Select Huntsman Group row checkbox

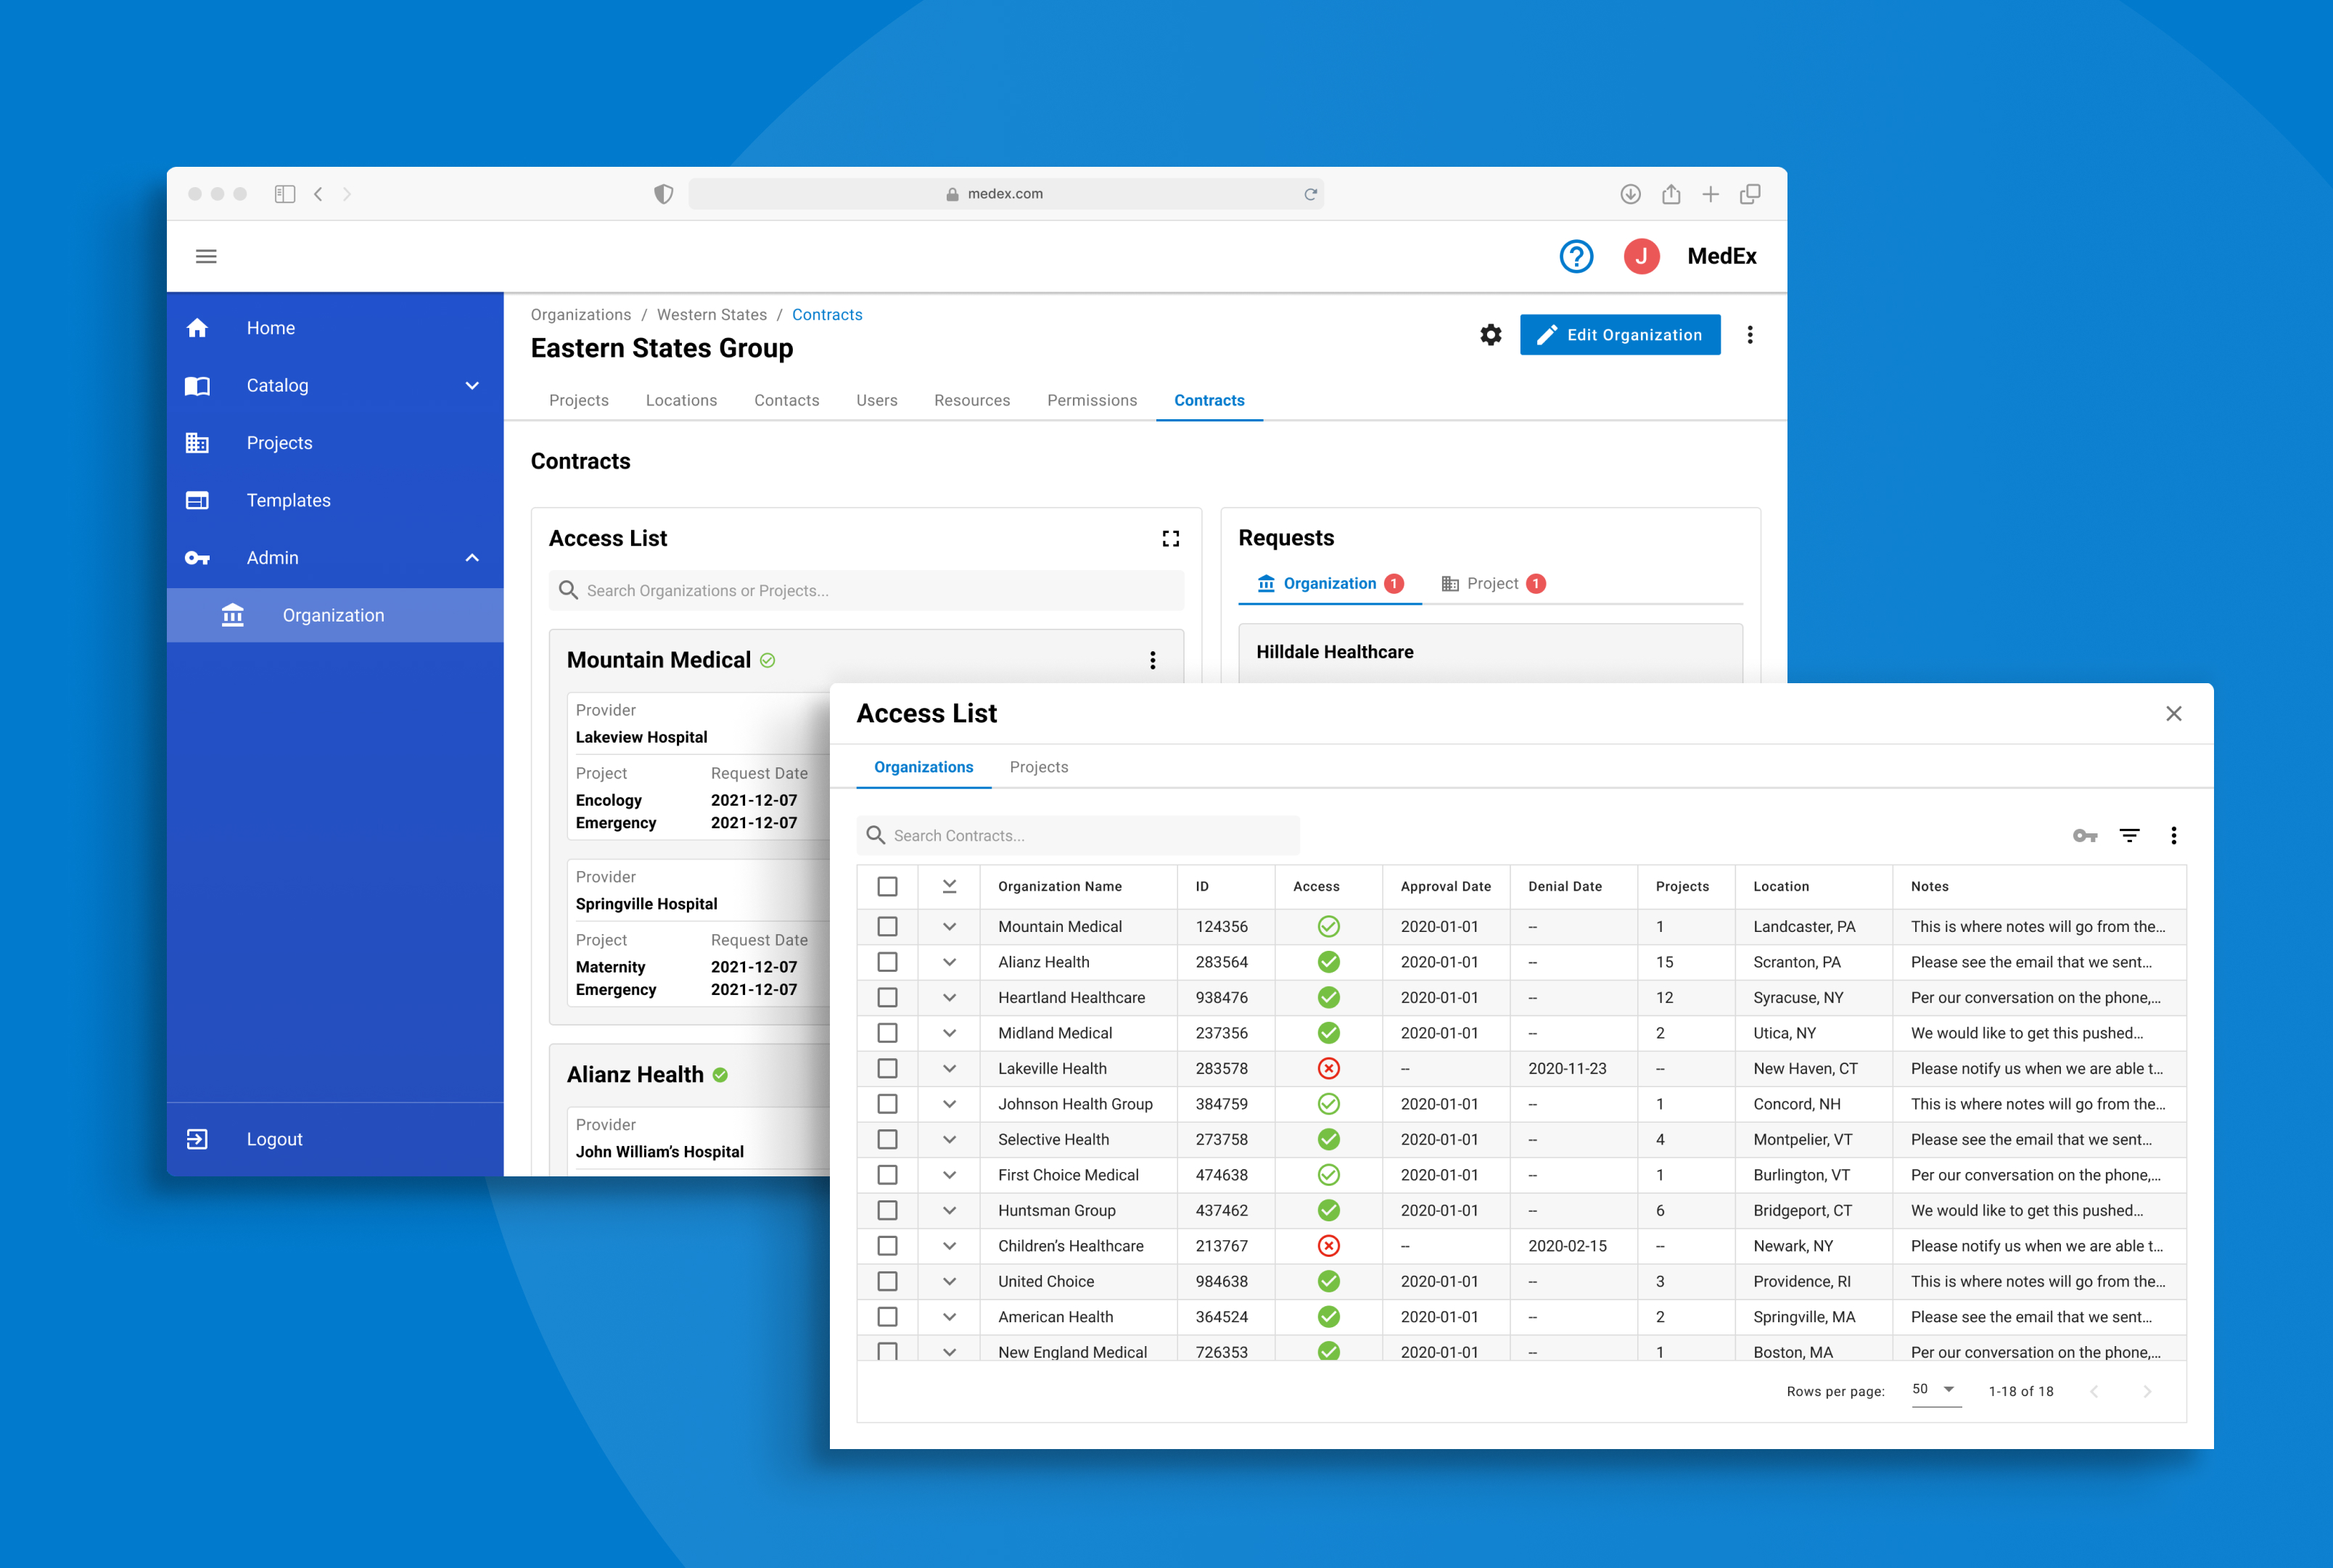pos(887,1210)
